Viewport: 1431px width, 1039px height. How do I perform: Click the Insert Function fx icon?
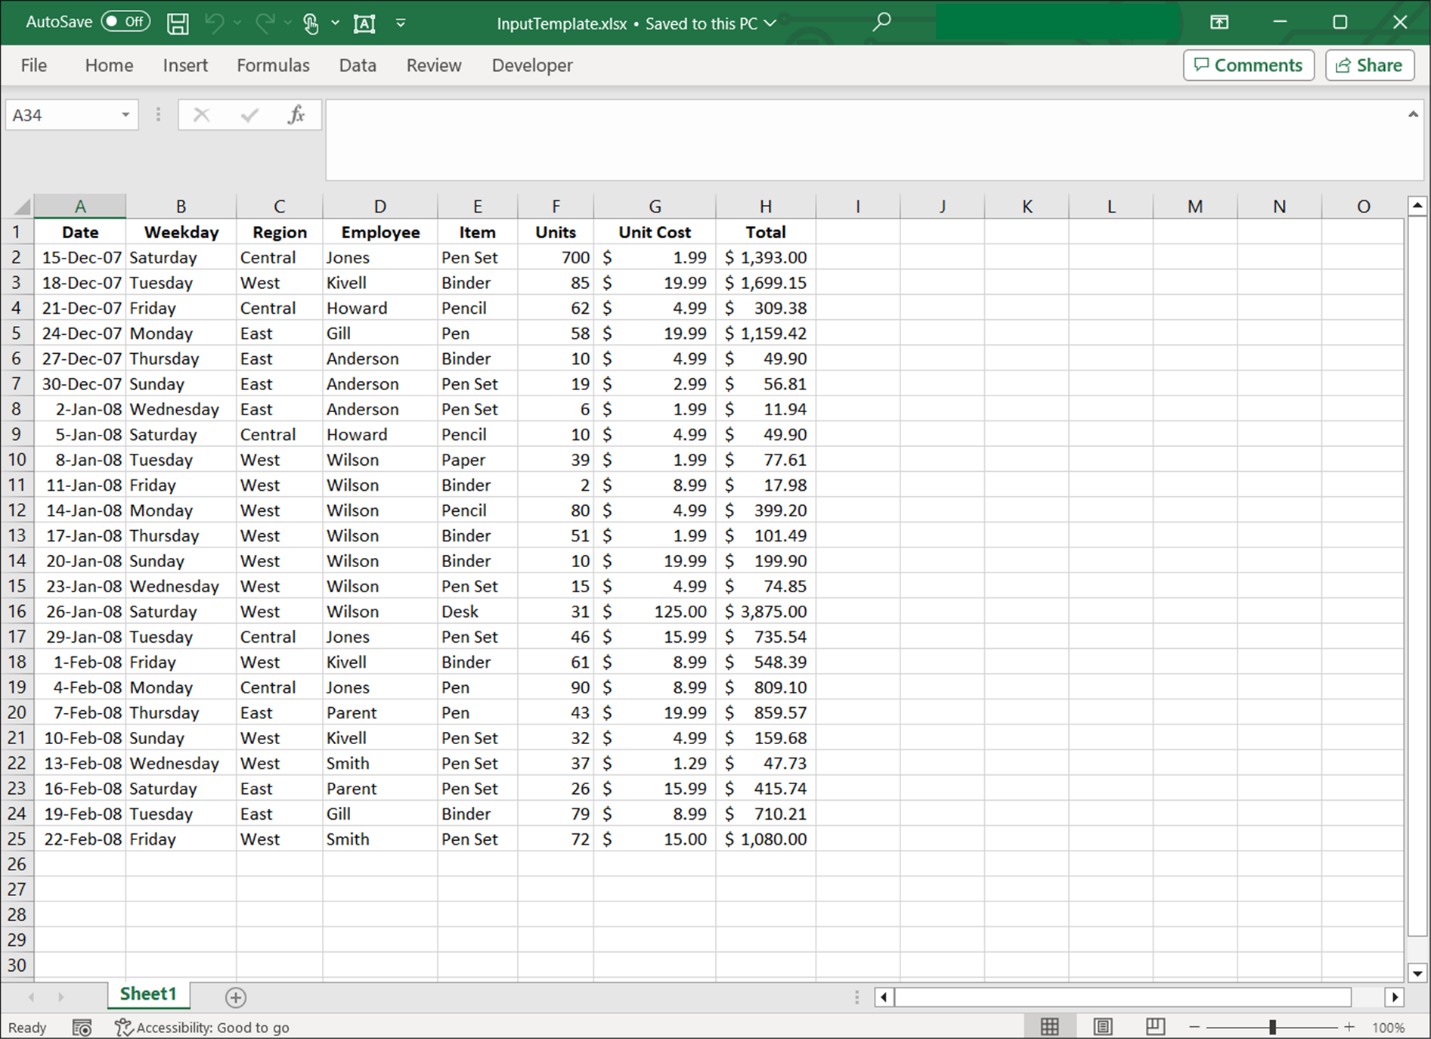296,115
